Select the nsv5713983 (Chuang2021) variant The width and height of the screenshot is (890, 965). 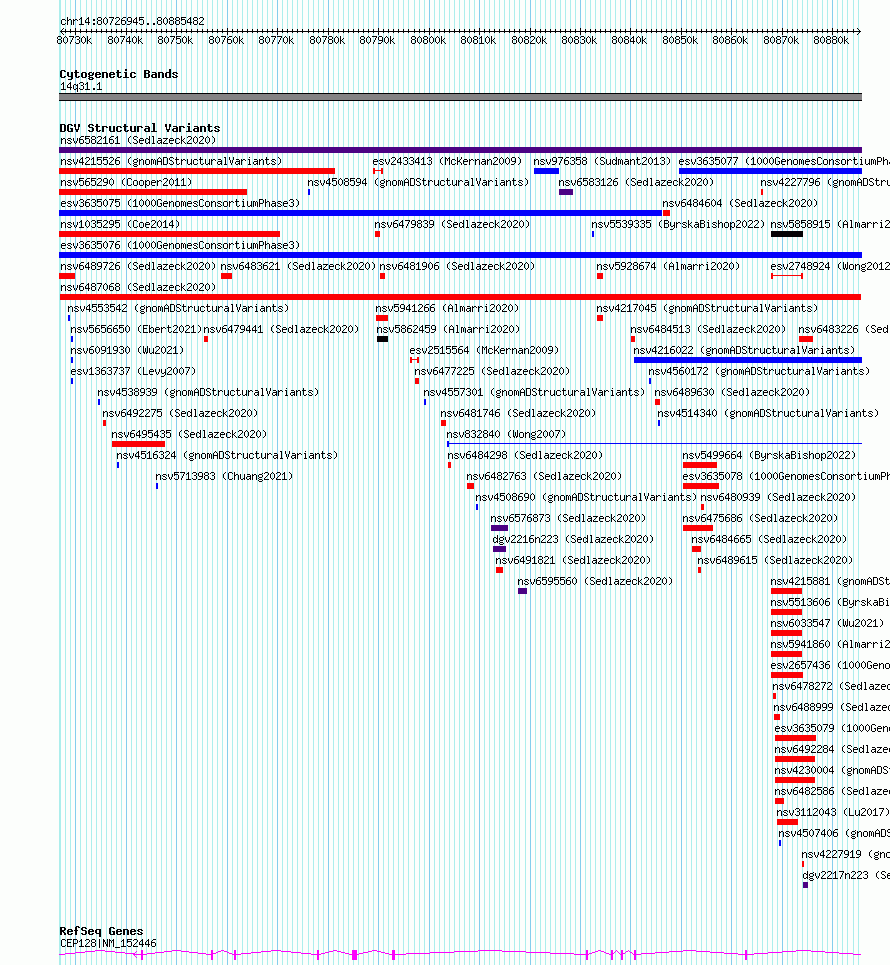pos(225,476)
